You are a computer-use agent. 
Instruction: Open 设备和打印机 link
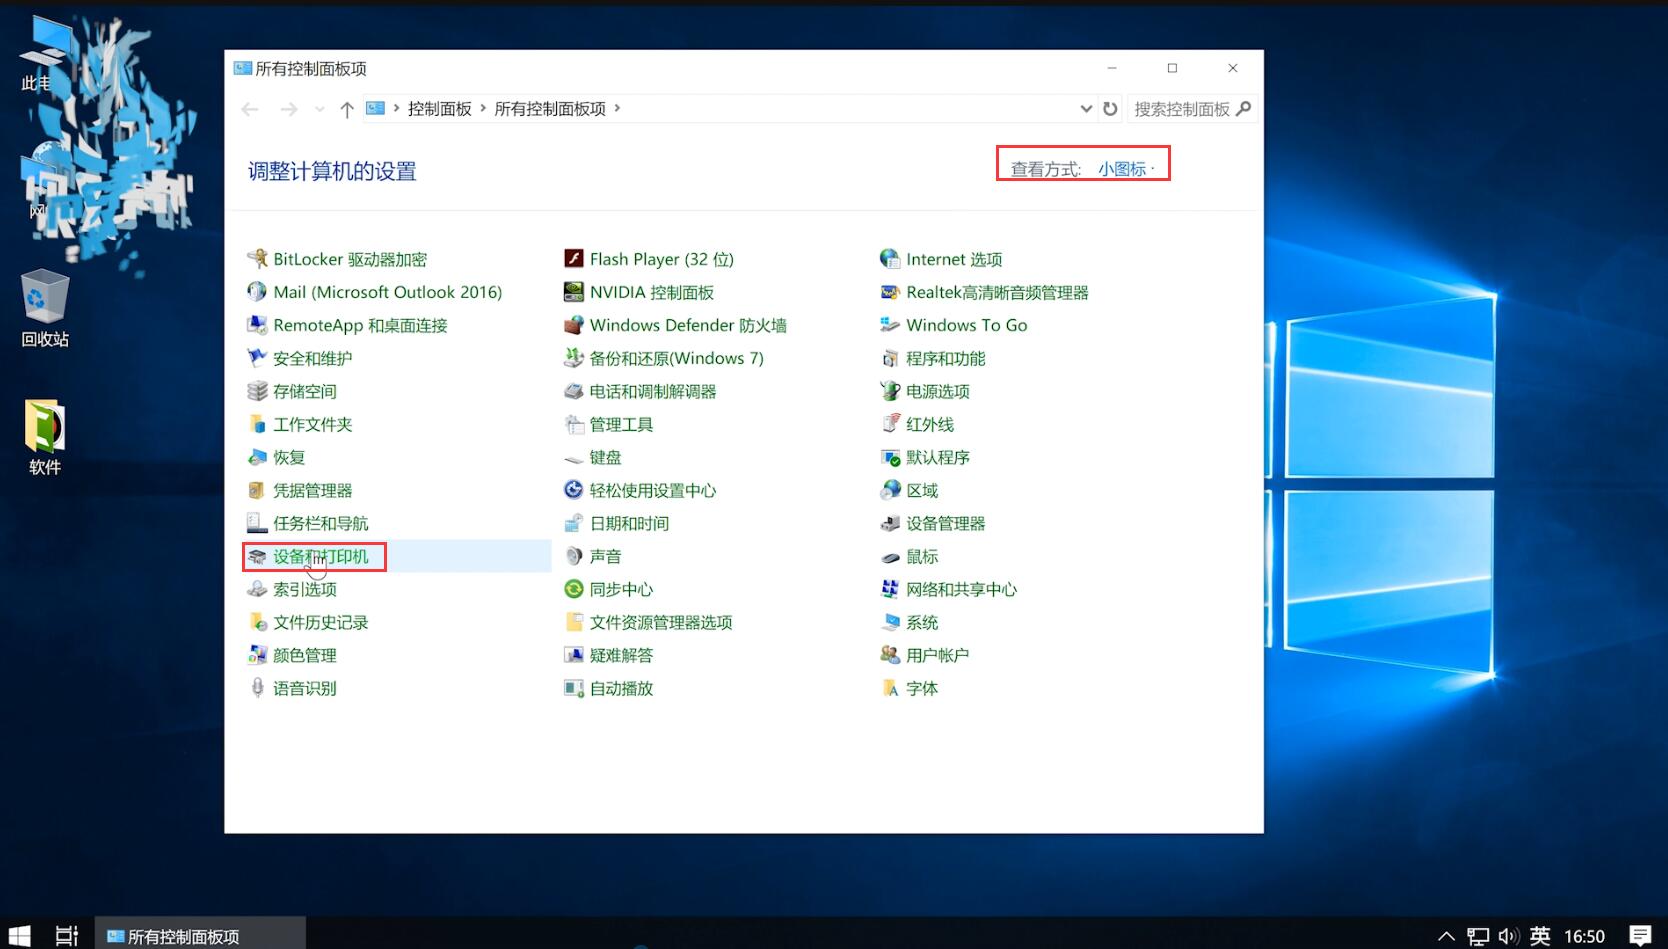click(321, 556)
